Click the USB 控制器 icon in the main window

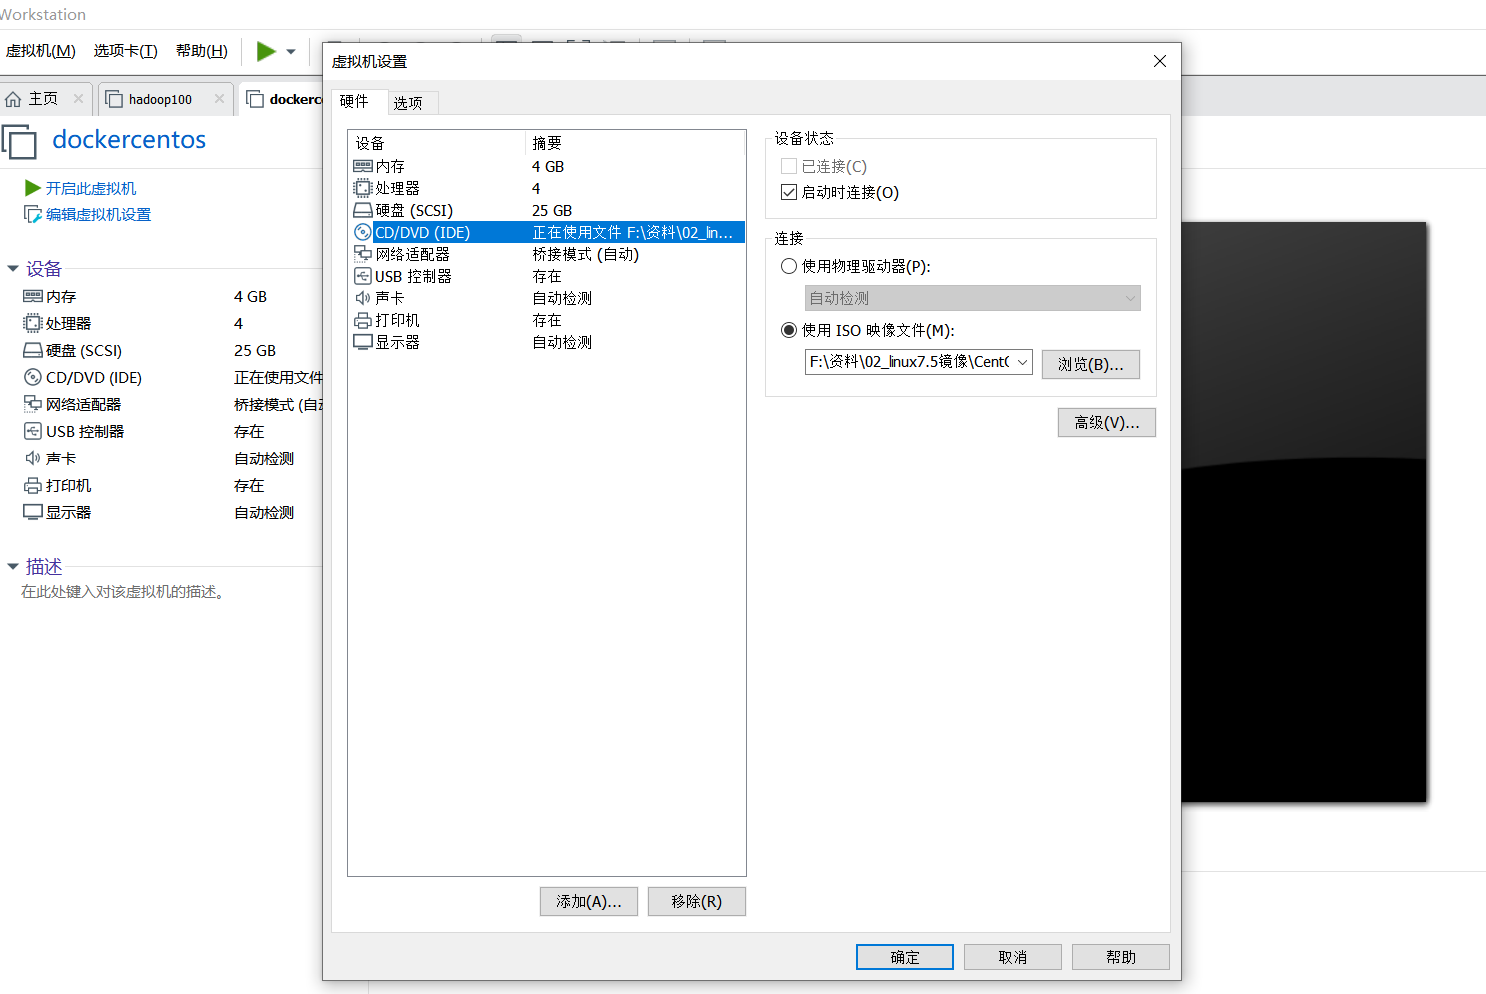click(33, 431)
